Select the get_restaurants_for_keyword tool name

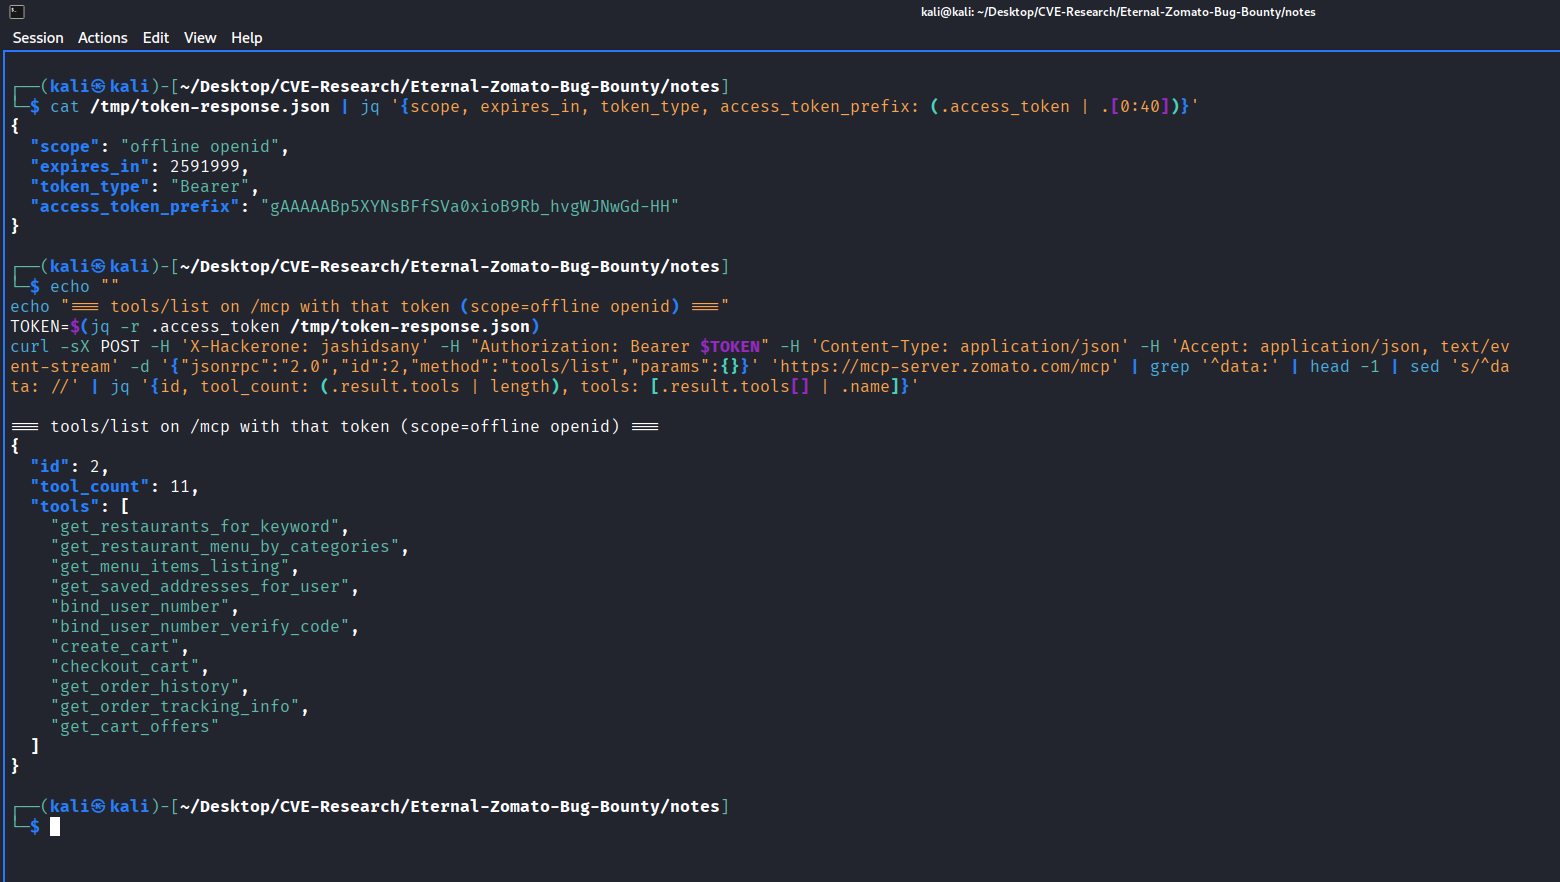pyautogui.click(x=195, y=526)
